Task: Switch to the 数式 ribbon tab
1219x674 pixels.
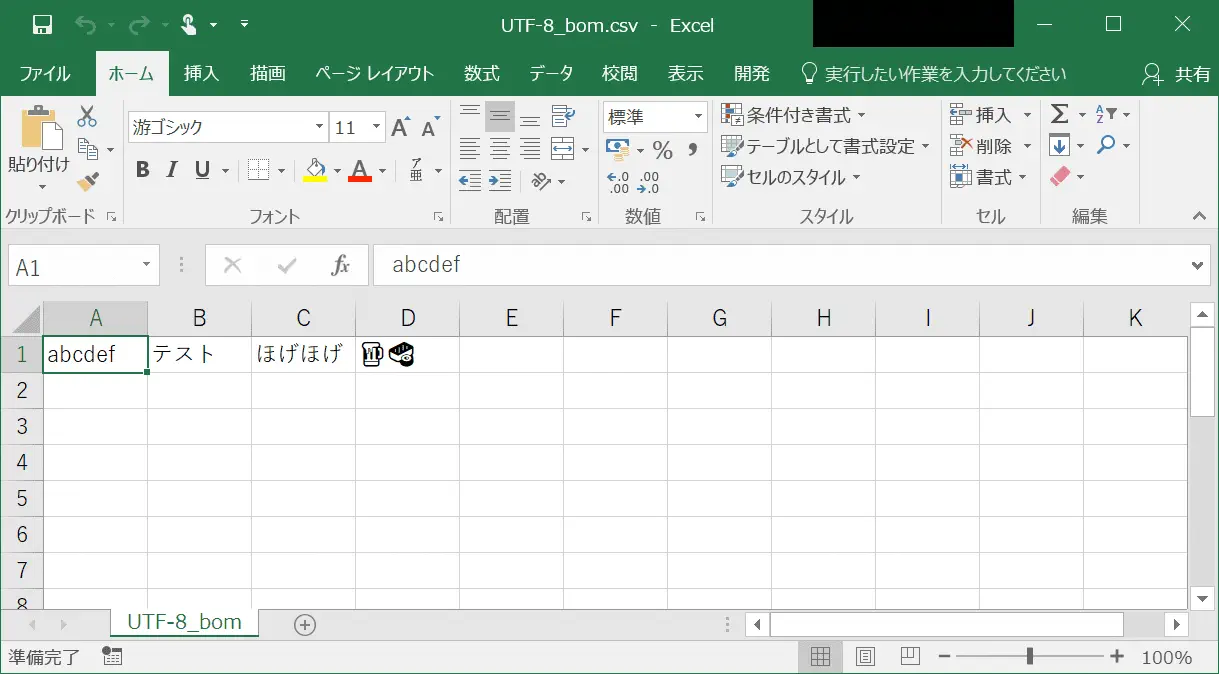Action: click(481, 74)
